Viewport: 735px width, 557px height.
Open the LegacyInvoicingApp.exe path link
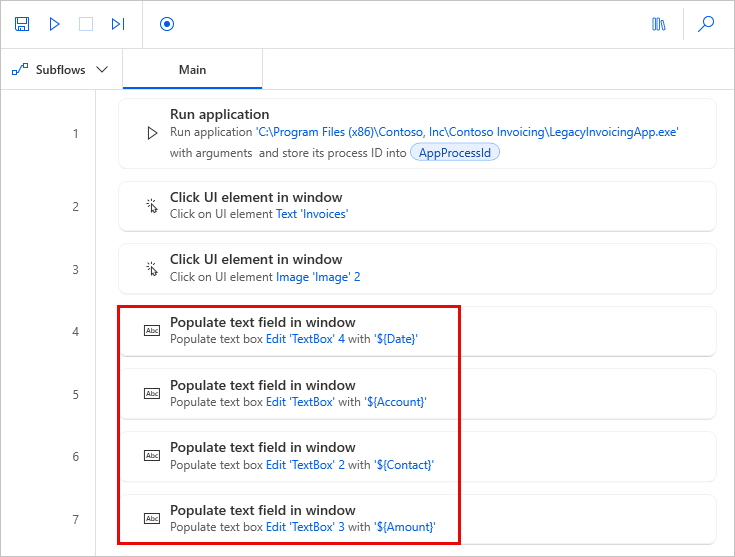467,132
